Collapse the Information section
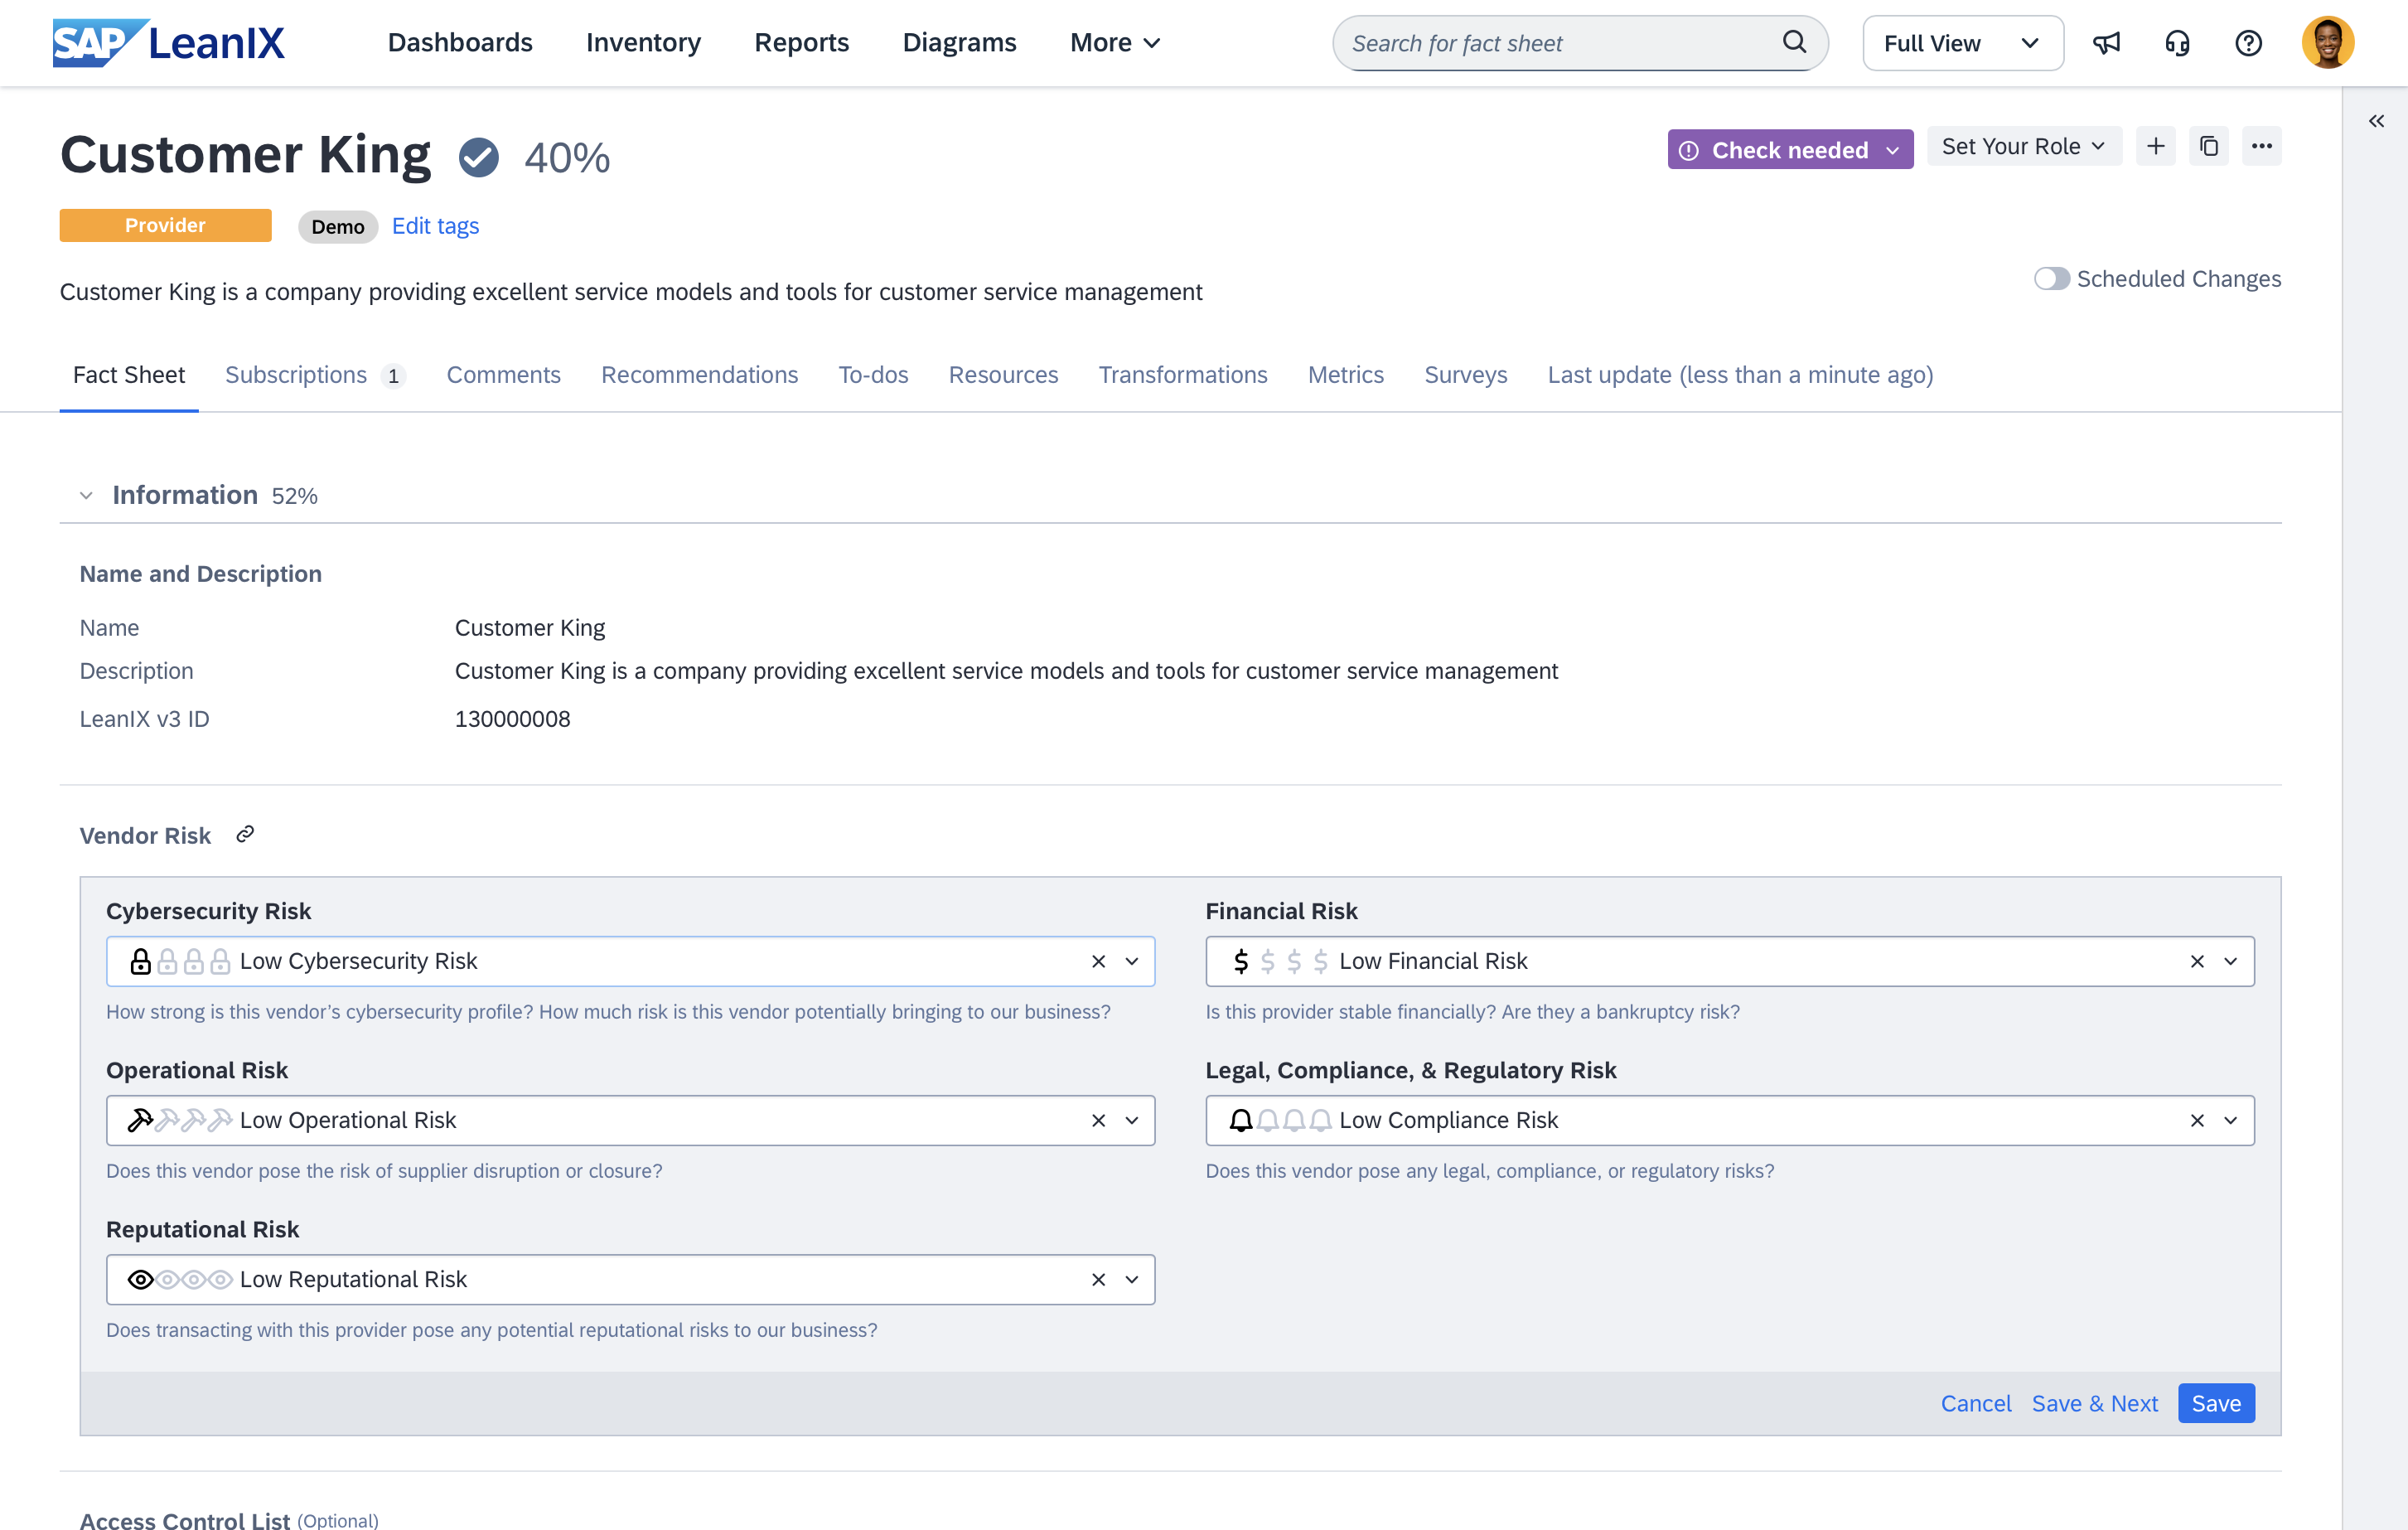2408x1530 pixels. [x=86, y=495]
